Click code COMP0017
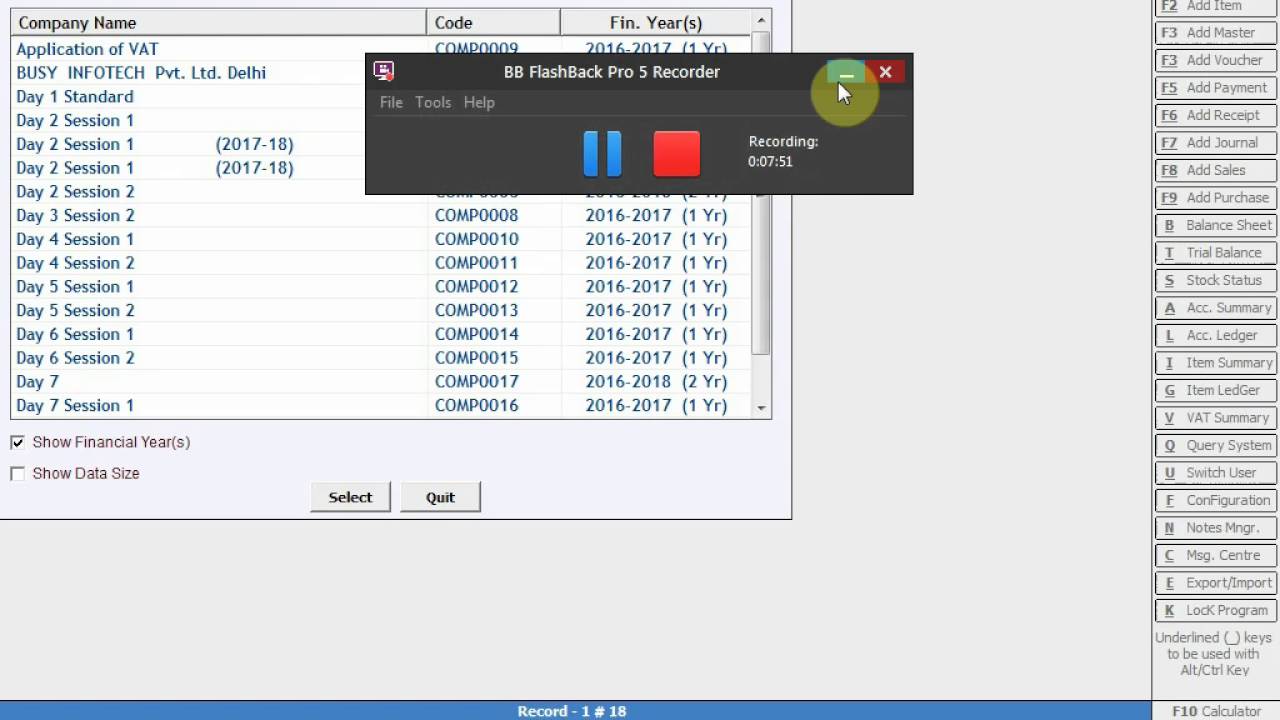1280x720 pixels. click(x=476, y=382)
